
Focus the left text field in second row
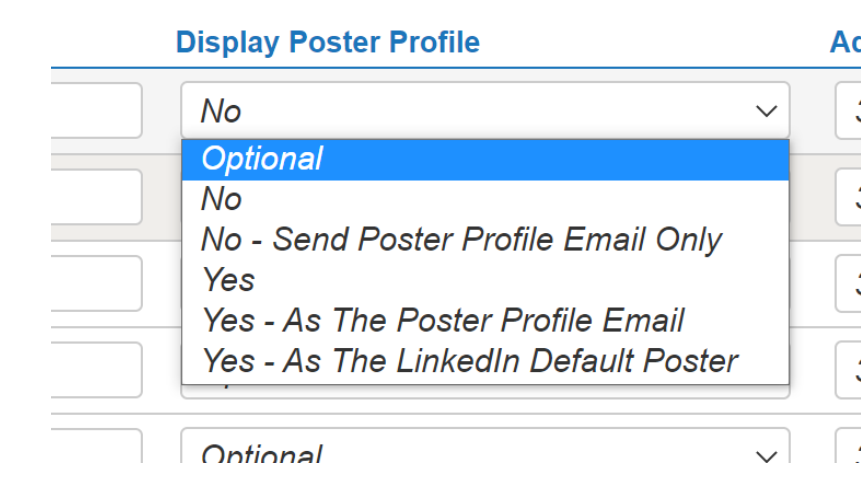(x=96, y=197)
